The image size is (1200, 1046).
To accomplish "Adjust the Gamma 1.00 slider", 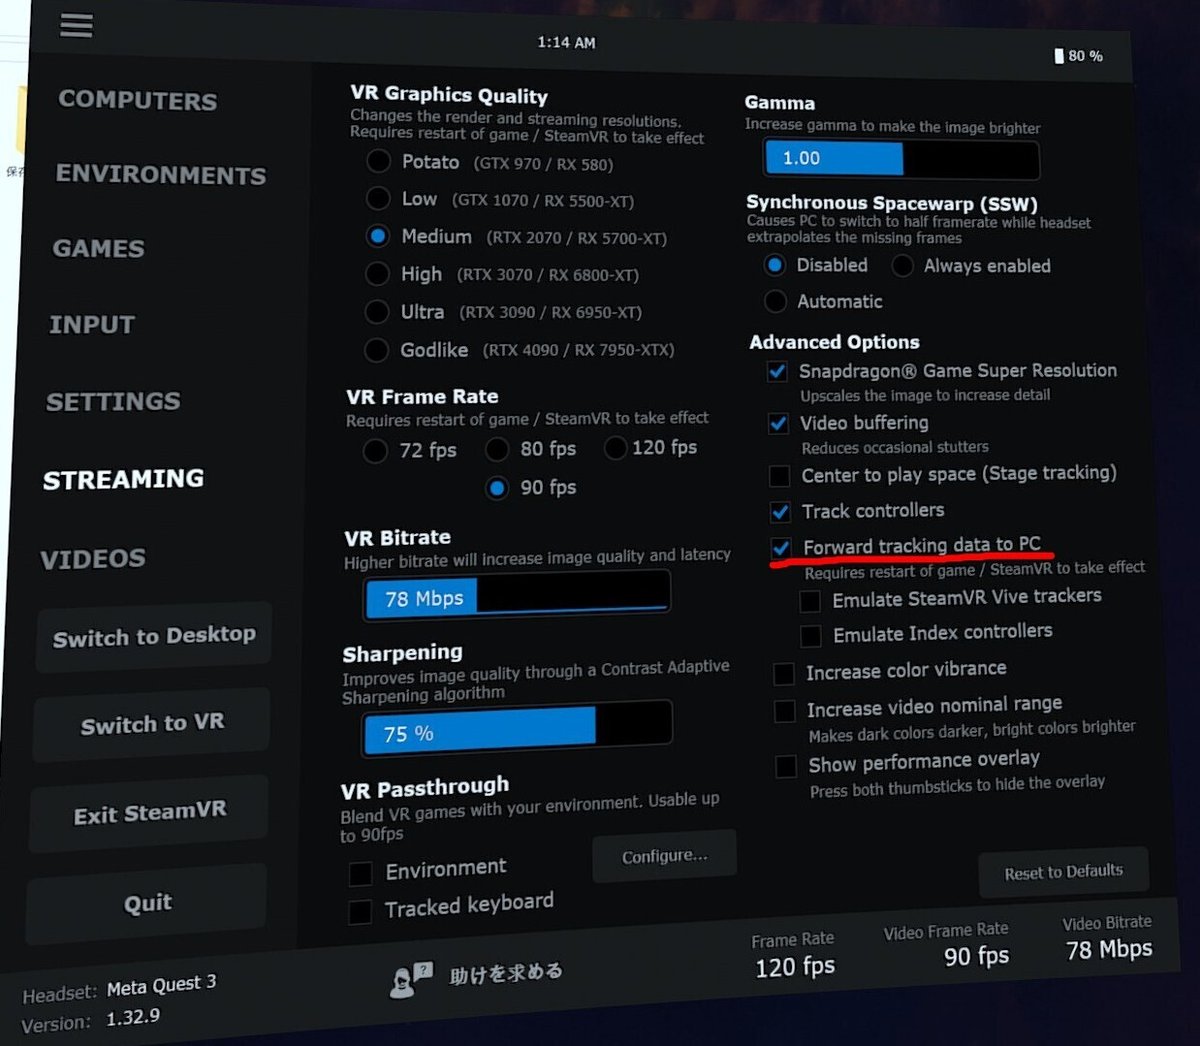I will [x=901, y=158].
